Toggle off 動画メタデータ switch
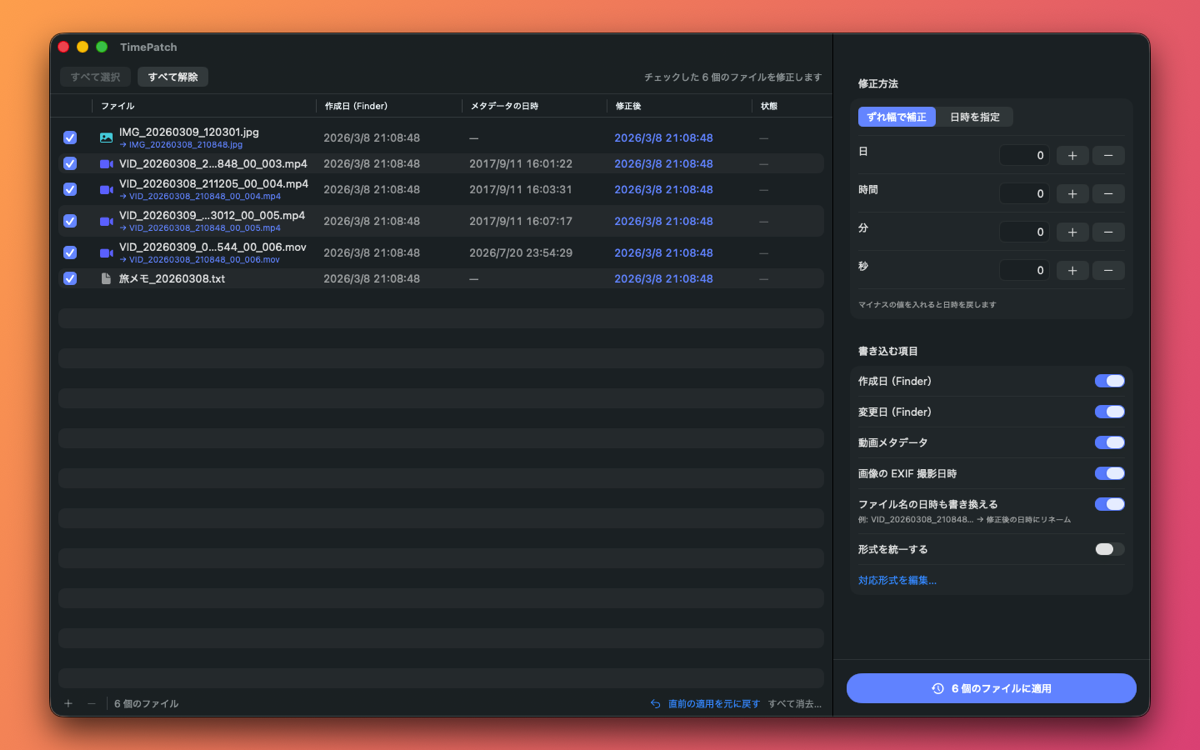The height and width of the screenshot is (750, 1200). [x=1109, y=443]
